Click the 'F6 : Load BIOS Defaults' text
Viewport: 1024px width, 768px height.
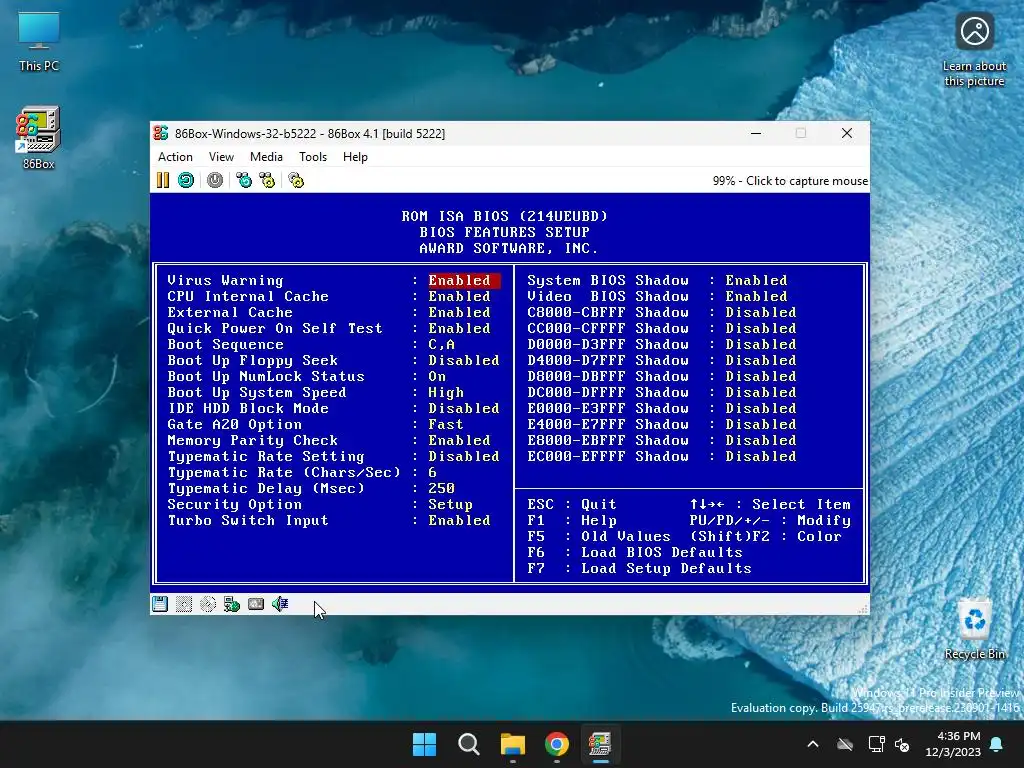(x=635, y=552)
